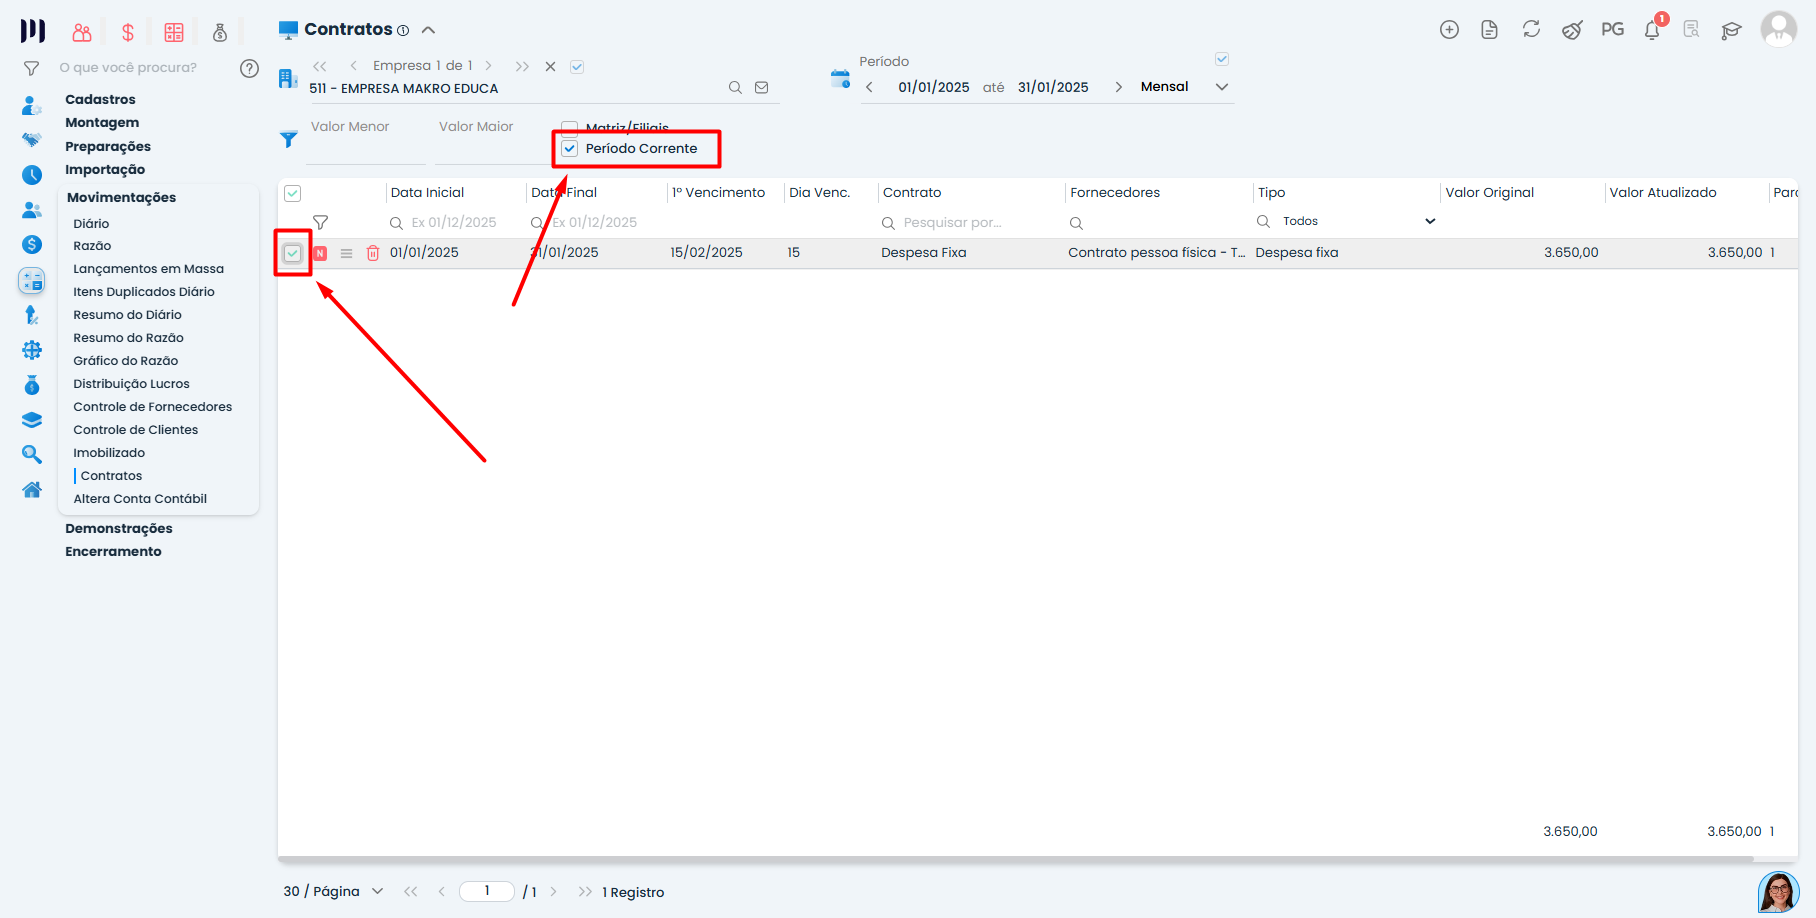Delete the contract row with trash icon
Image resolution: width=1816 pixels, height=918 pixels.
(373, 253)
